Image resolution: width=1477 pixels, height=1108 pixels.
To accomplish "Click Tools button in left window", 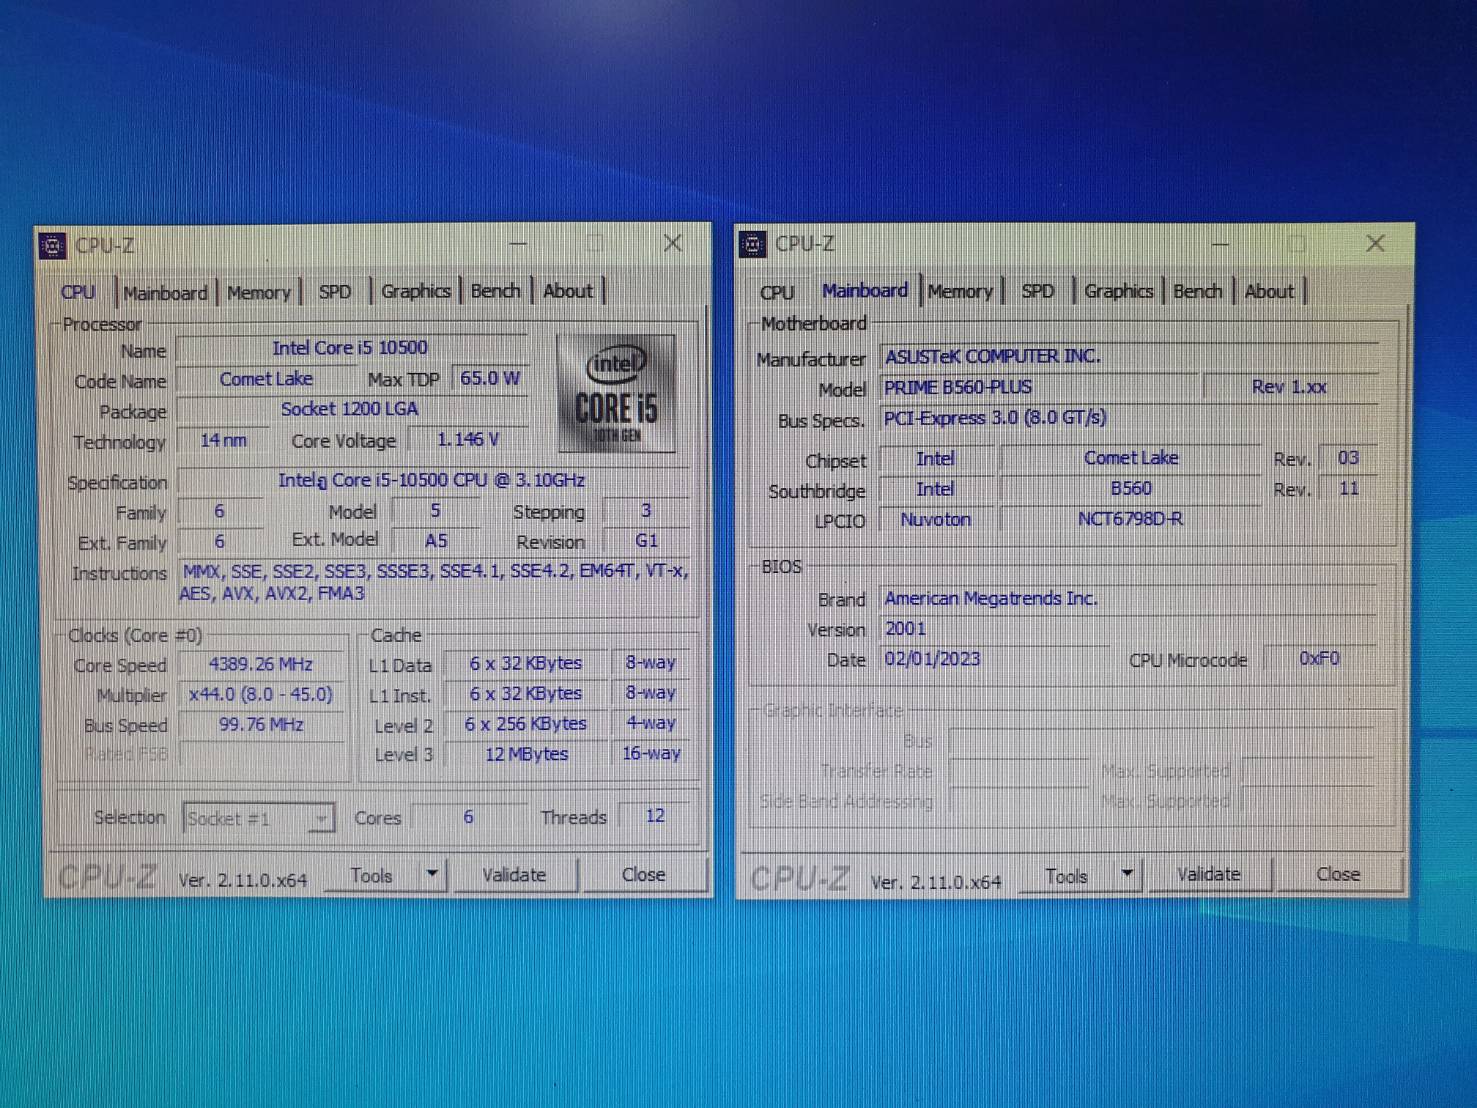I will [371, 876].
